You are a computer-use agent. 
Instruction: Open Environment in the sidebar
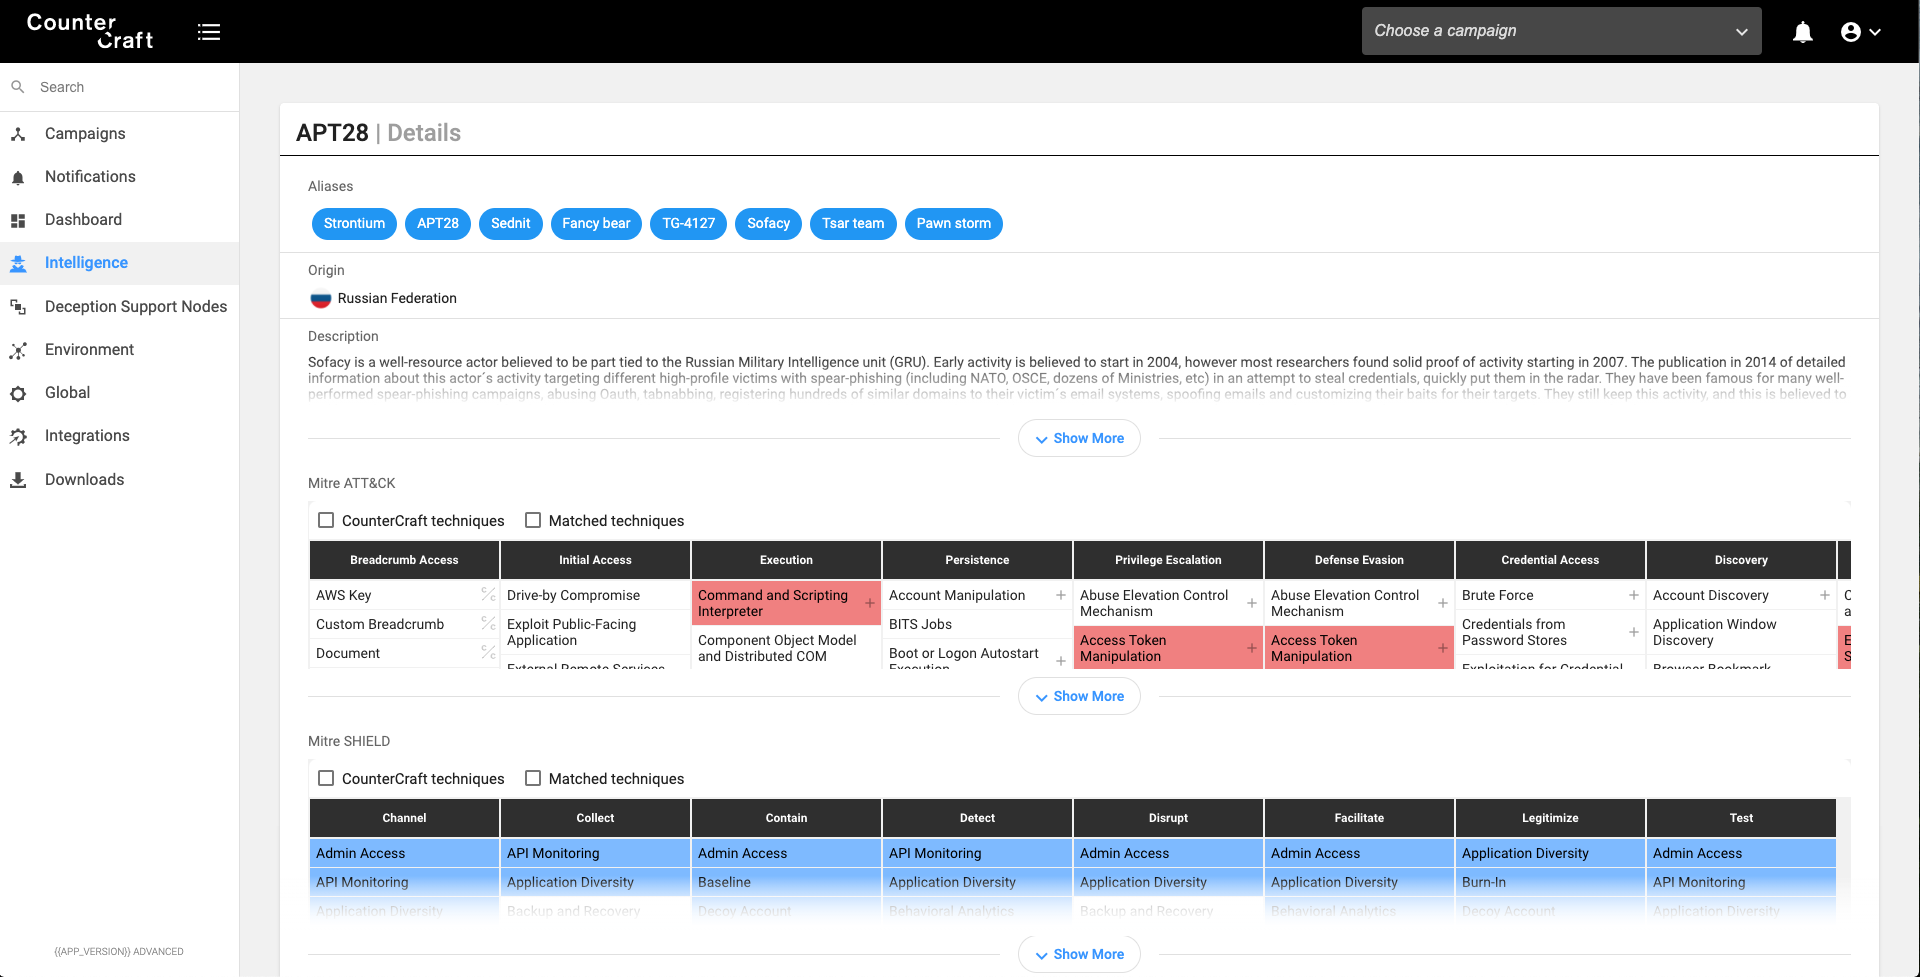(x=120, y=350)
